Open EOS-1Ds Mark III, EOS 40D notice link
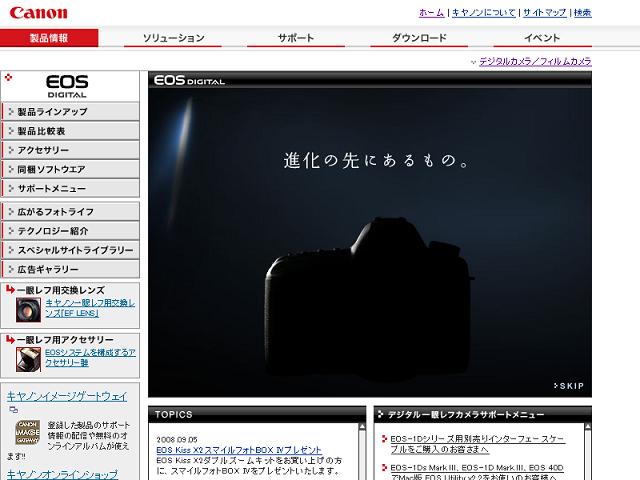This screenshot has height=480, width=640. pos(477,473)
